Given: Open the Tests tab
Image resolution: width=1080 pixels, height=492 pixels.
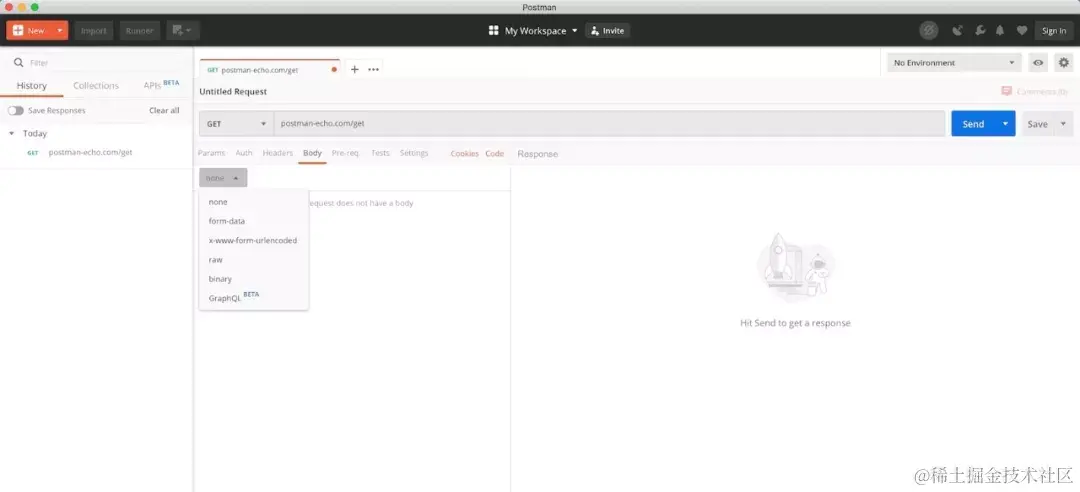Looking at the screenshot, I should (380, 153).
